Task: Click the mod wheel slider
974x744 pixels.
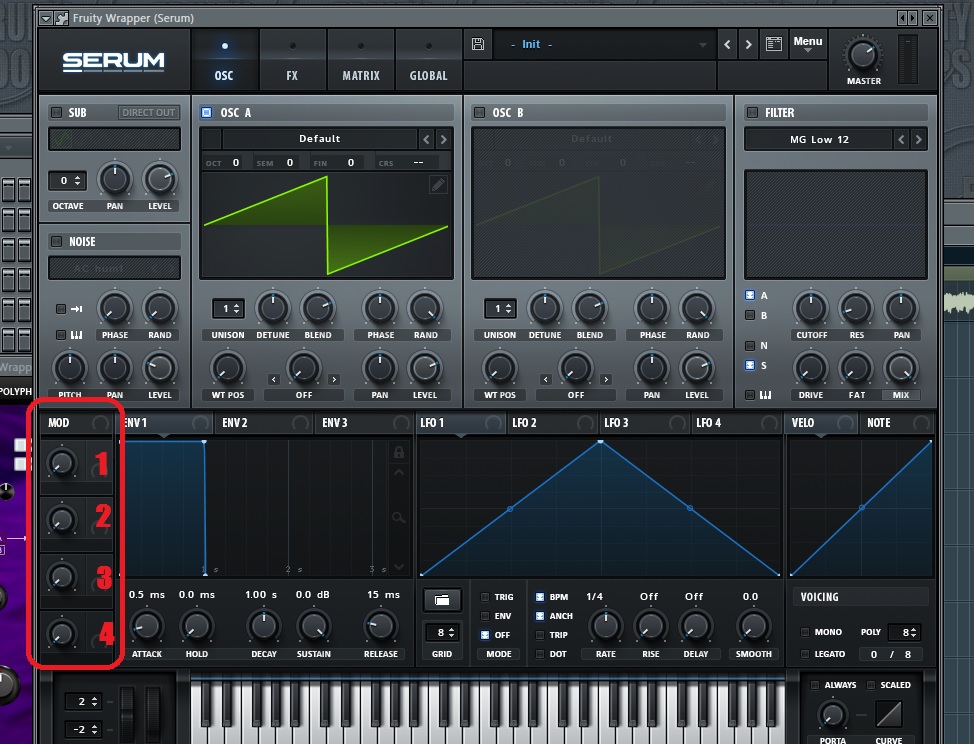Action: [x=153, y=713]
